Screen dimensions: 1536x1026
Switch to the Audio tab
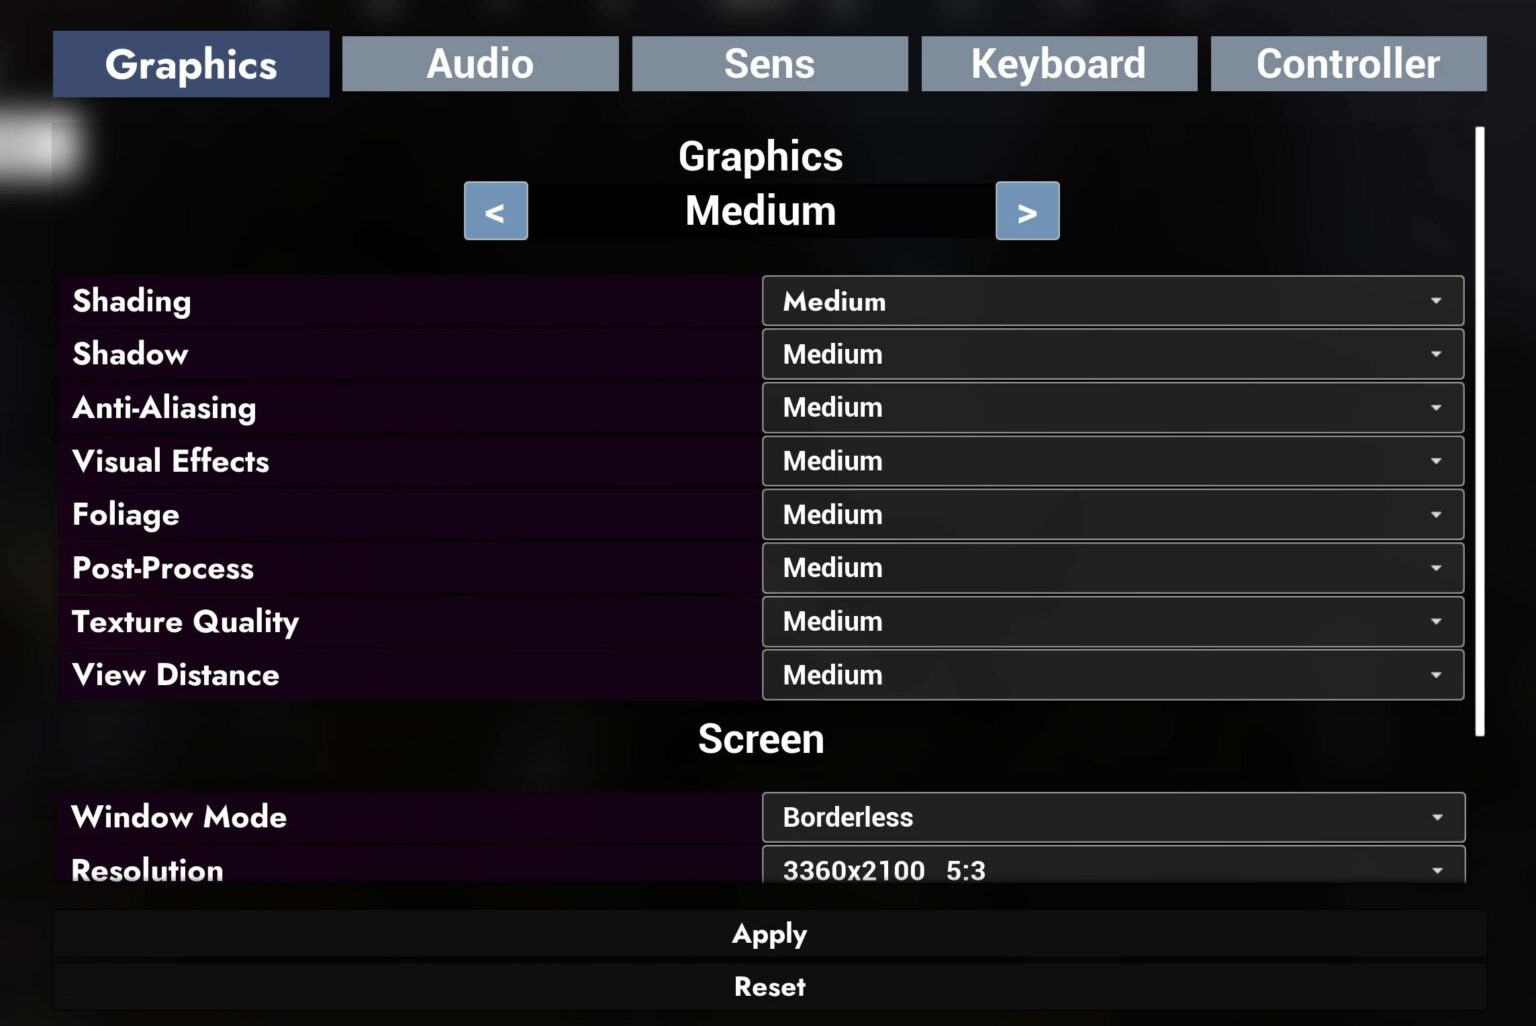479,63
